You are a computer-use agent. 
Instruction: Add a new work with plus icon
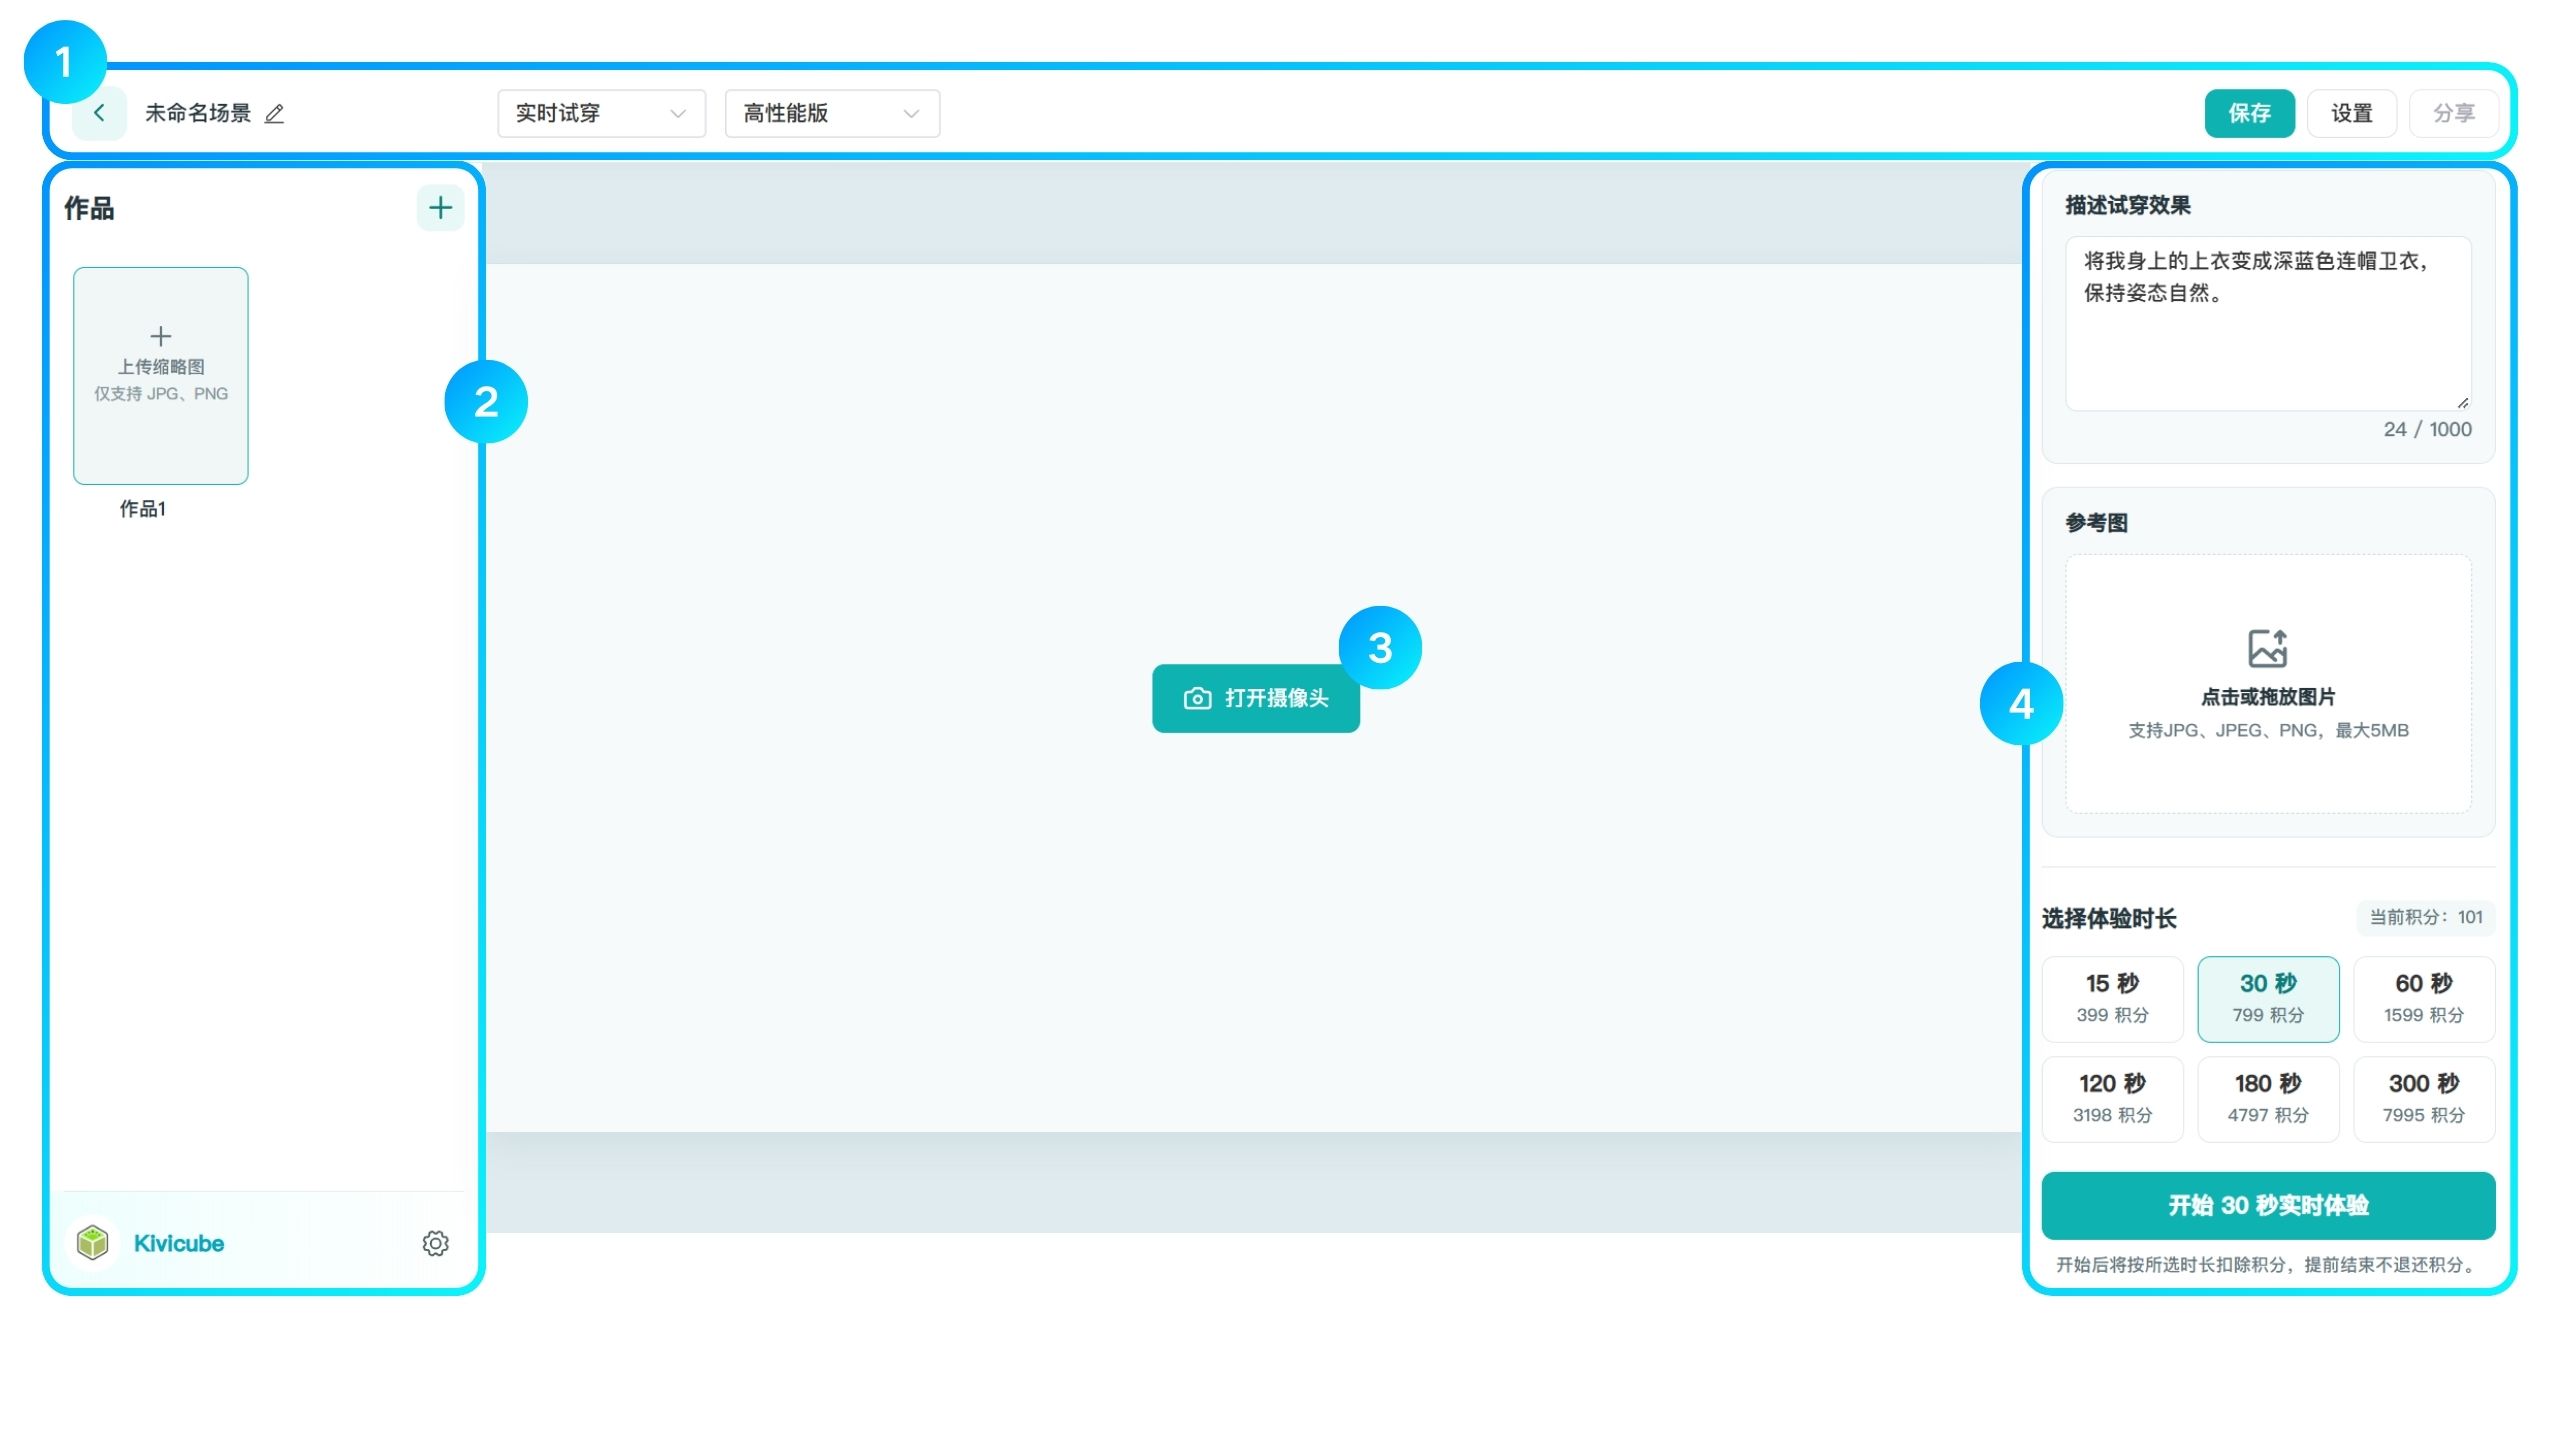(440, 208)
